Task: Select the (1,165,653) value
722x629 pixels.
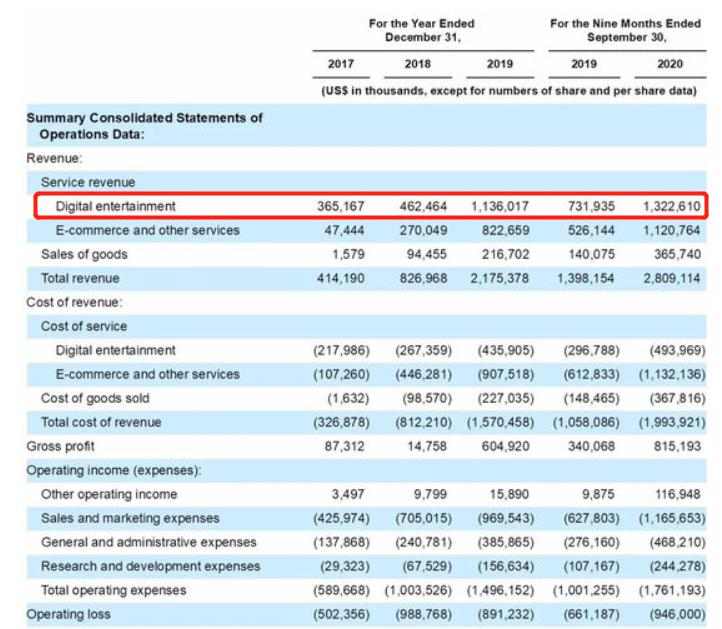Action: [672, 518]
